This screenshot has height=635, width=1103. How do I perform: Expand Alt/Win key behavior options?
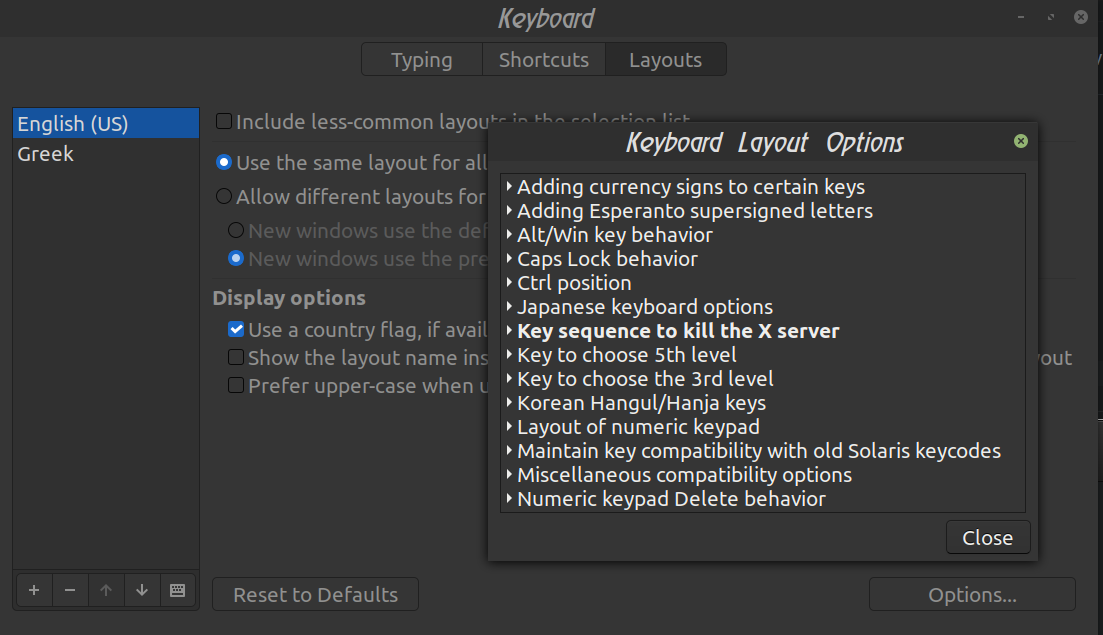click(509, 234)
